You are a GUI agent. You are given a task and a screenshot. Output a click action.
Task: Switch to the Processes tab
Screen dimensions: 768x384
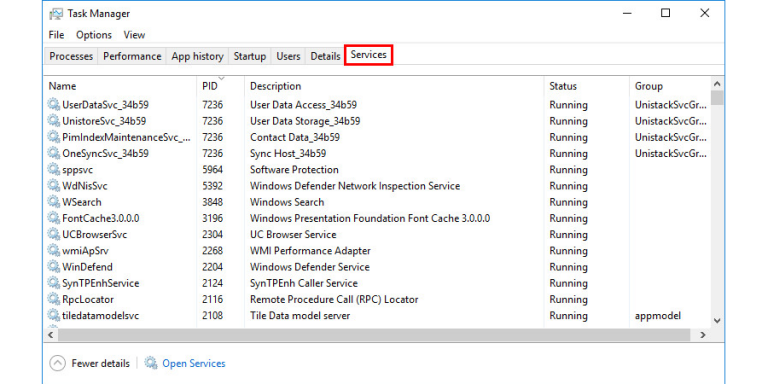click(71, 56)
